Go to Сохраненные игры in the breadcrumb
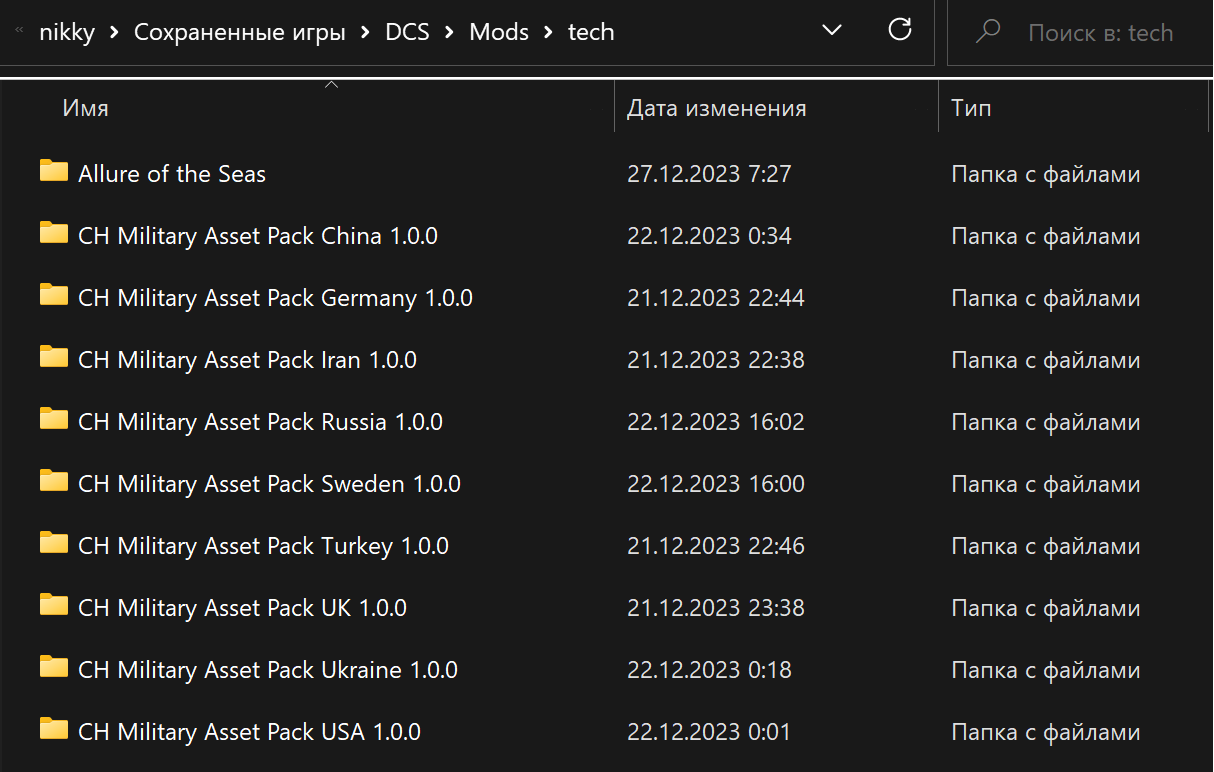The height and width of the screenshot is (772, 1214). pyautogui.click(x=240, y=32)
